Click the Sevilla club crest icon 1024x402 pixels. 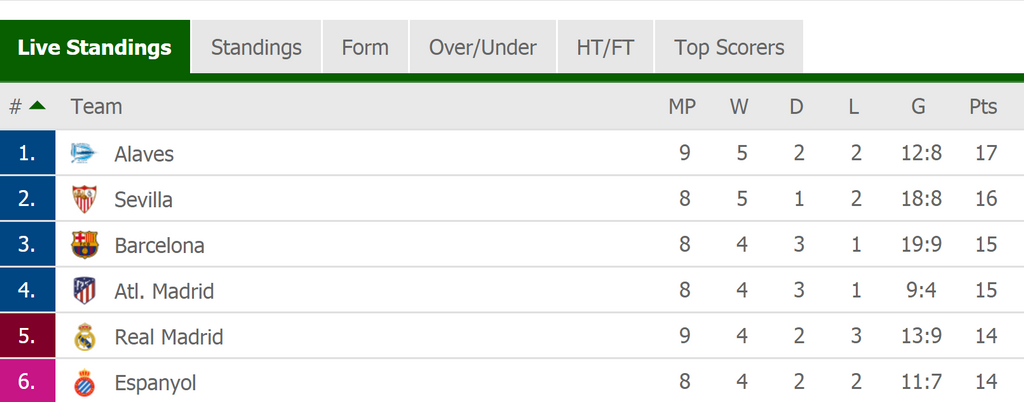85,199
